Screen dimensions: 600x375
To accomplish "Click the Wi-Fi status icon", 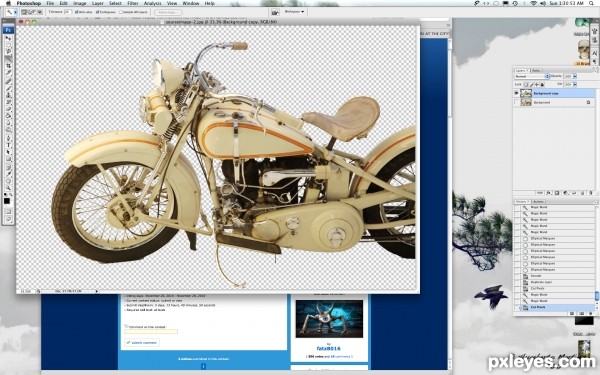I will 533,3.
